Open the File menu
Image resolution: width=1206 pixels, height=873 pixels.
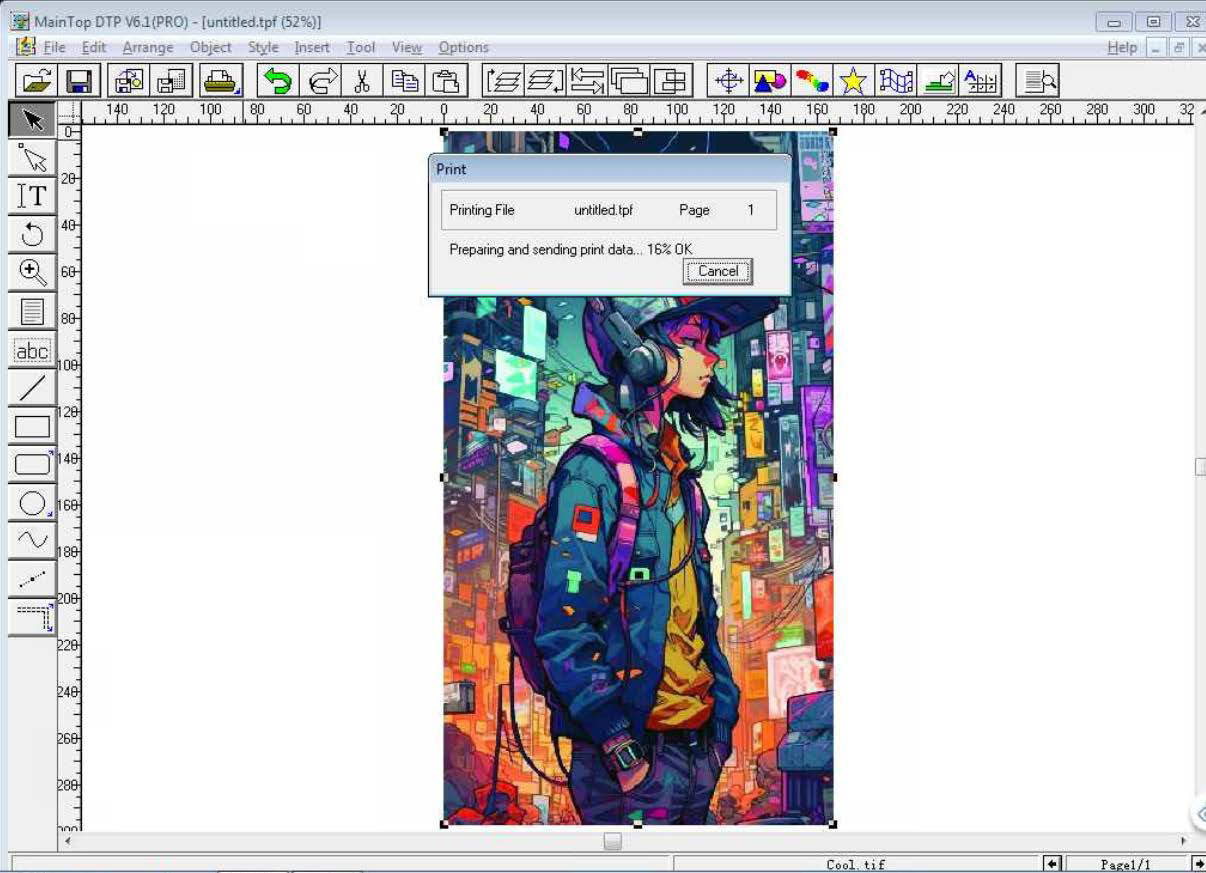(x=54, y=47)
